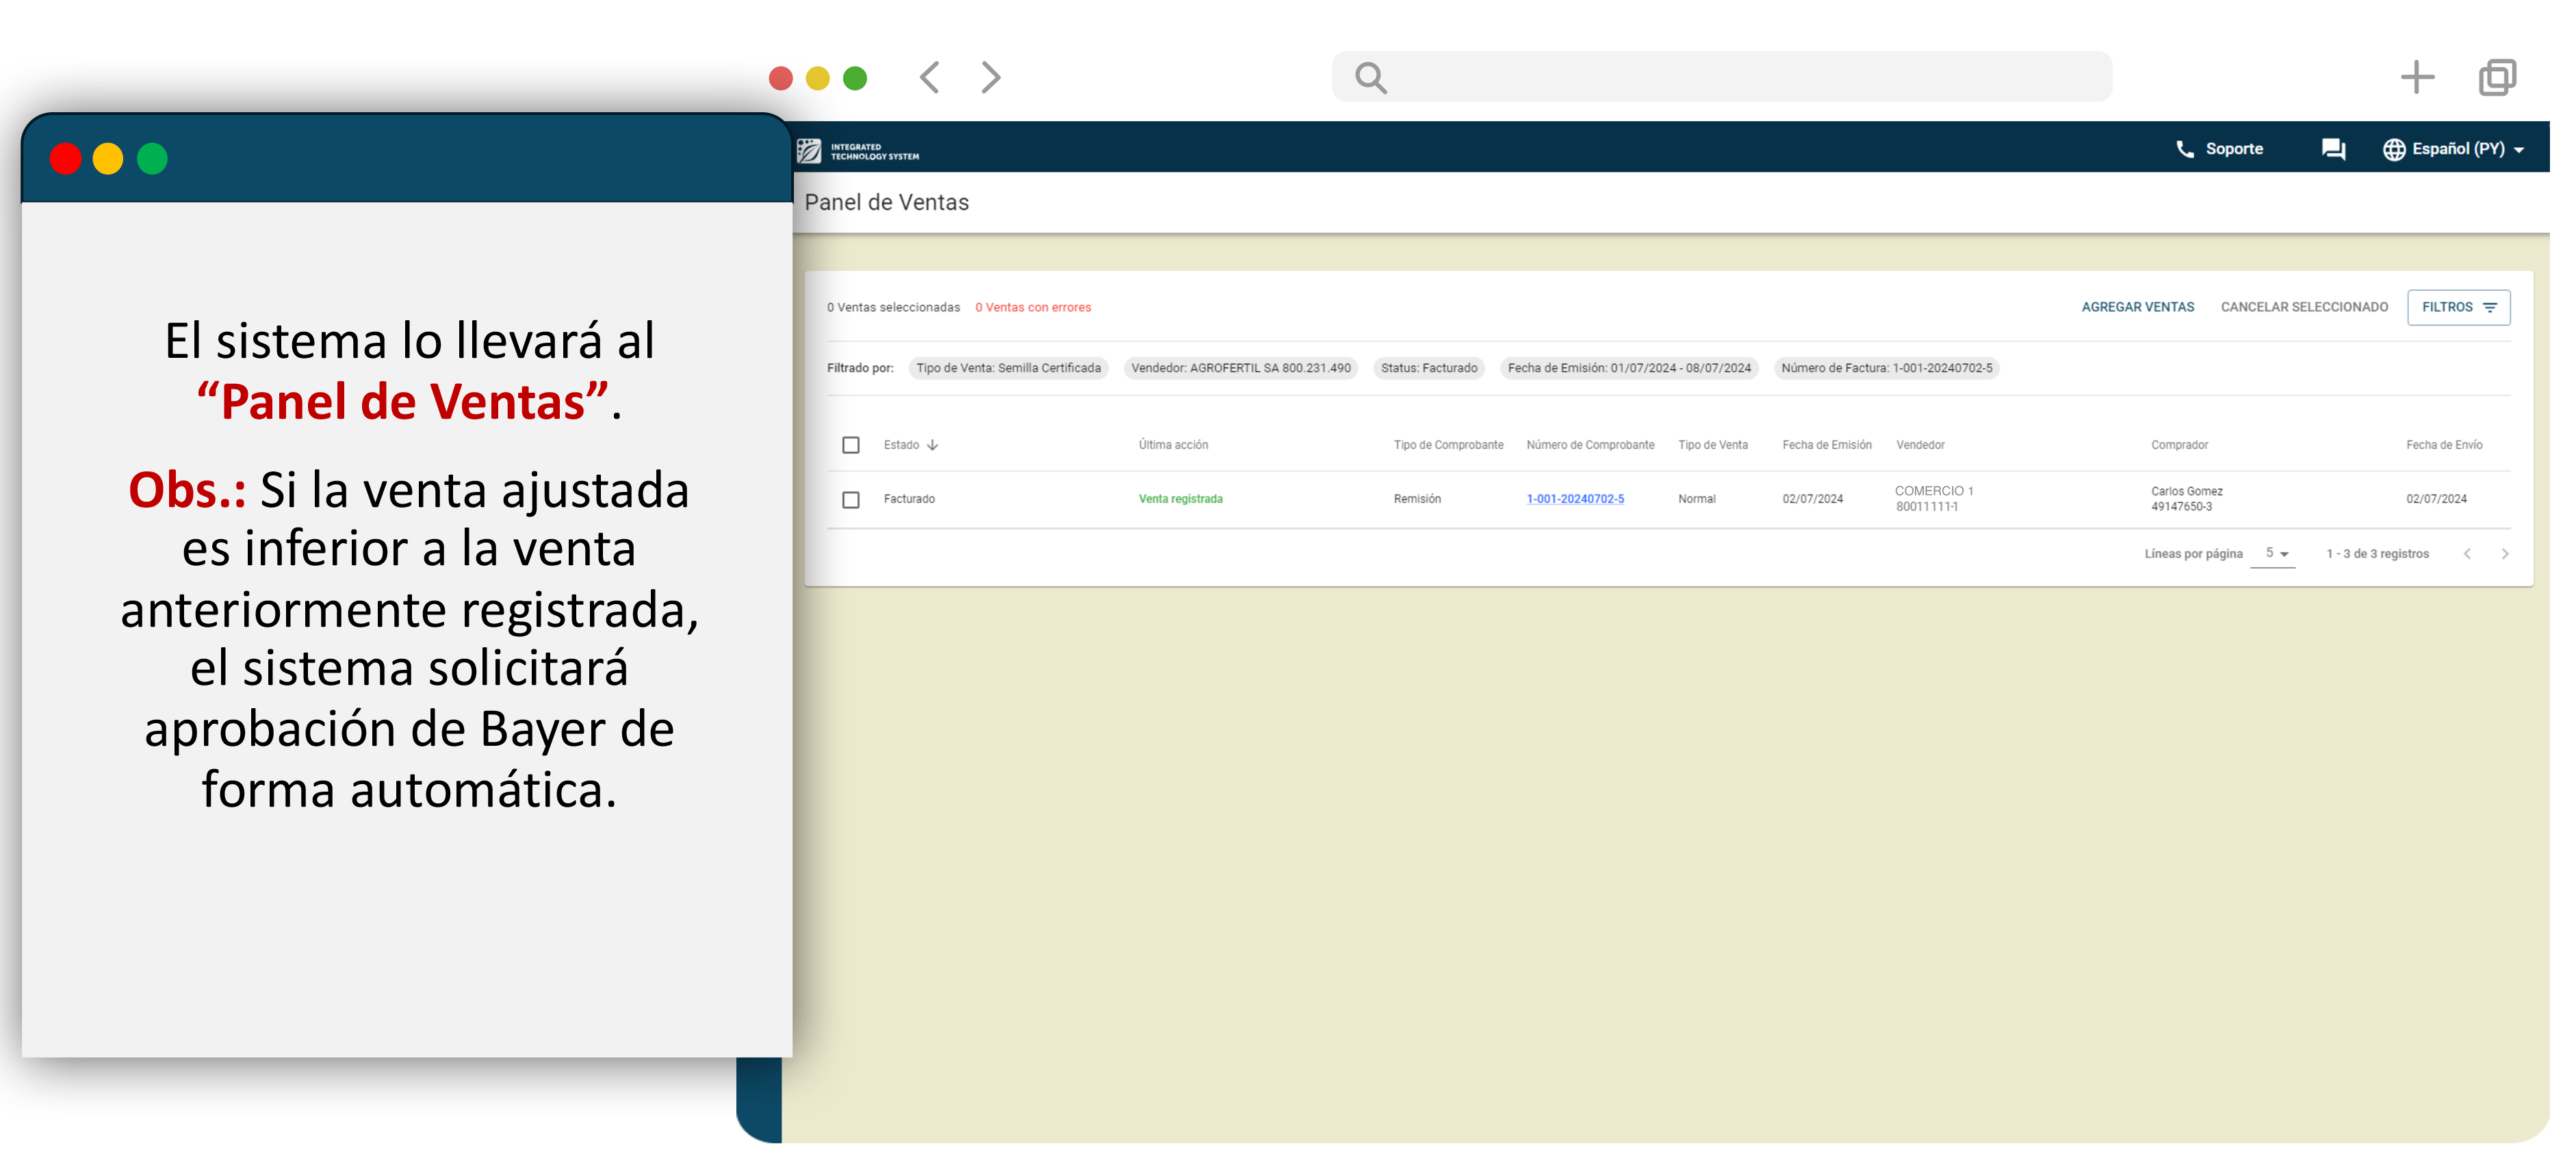Click the browser forward arrow
Image resolution: width=2576 pixels, height=1170 pixels.
(x=990, y=77)
